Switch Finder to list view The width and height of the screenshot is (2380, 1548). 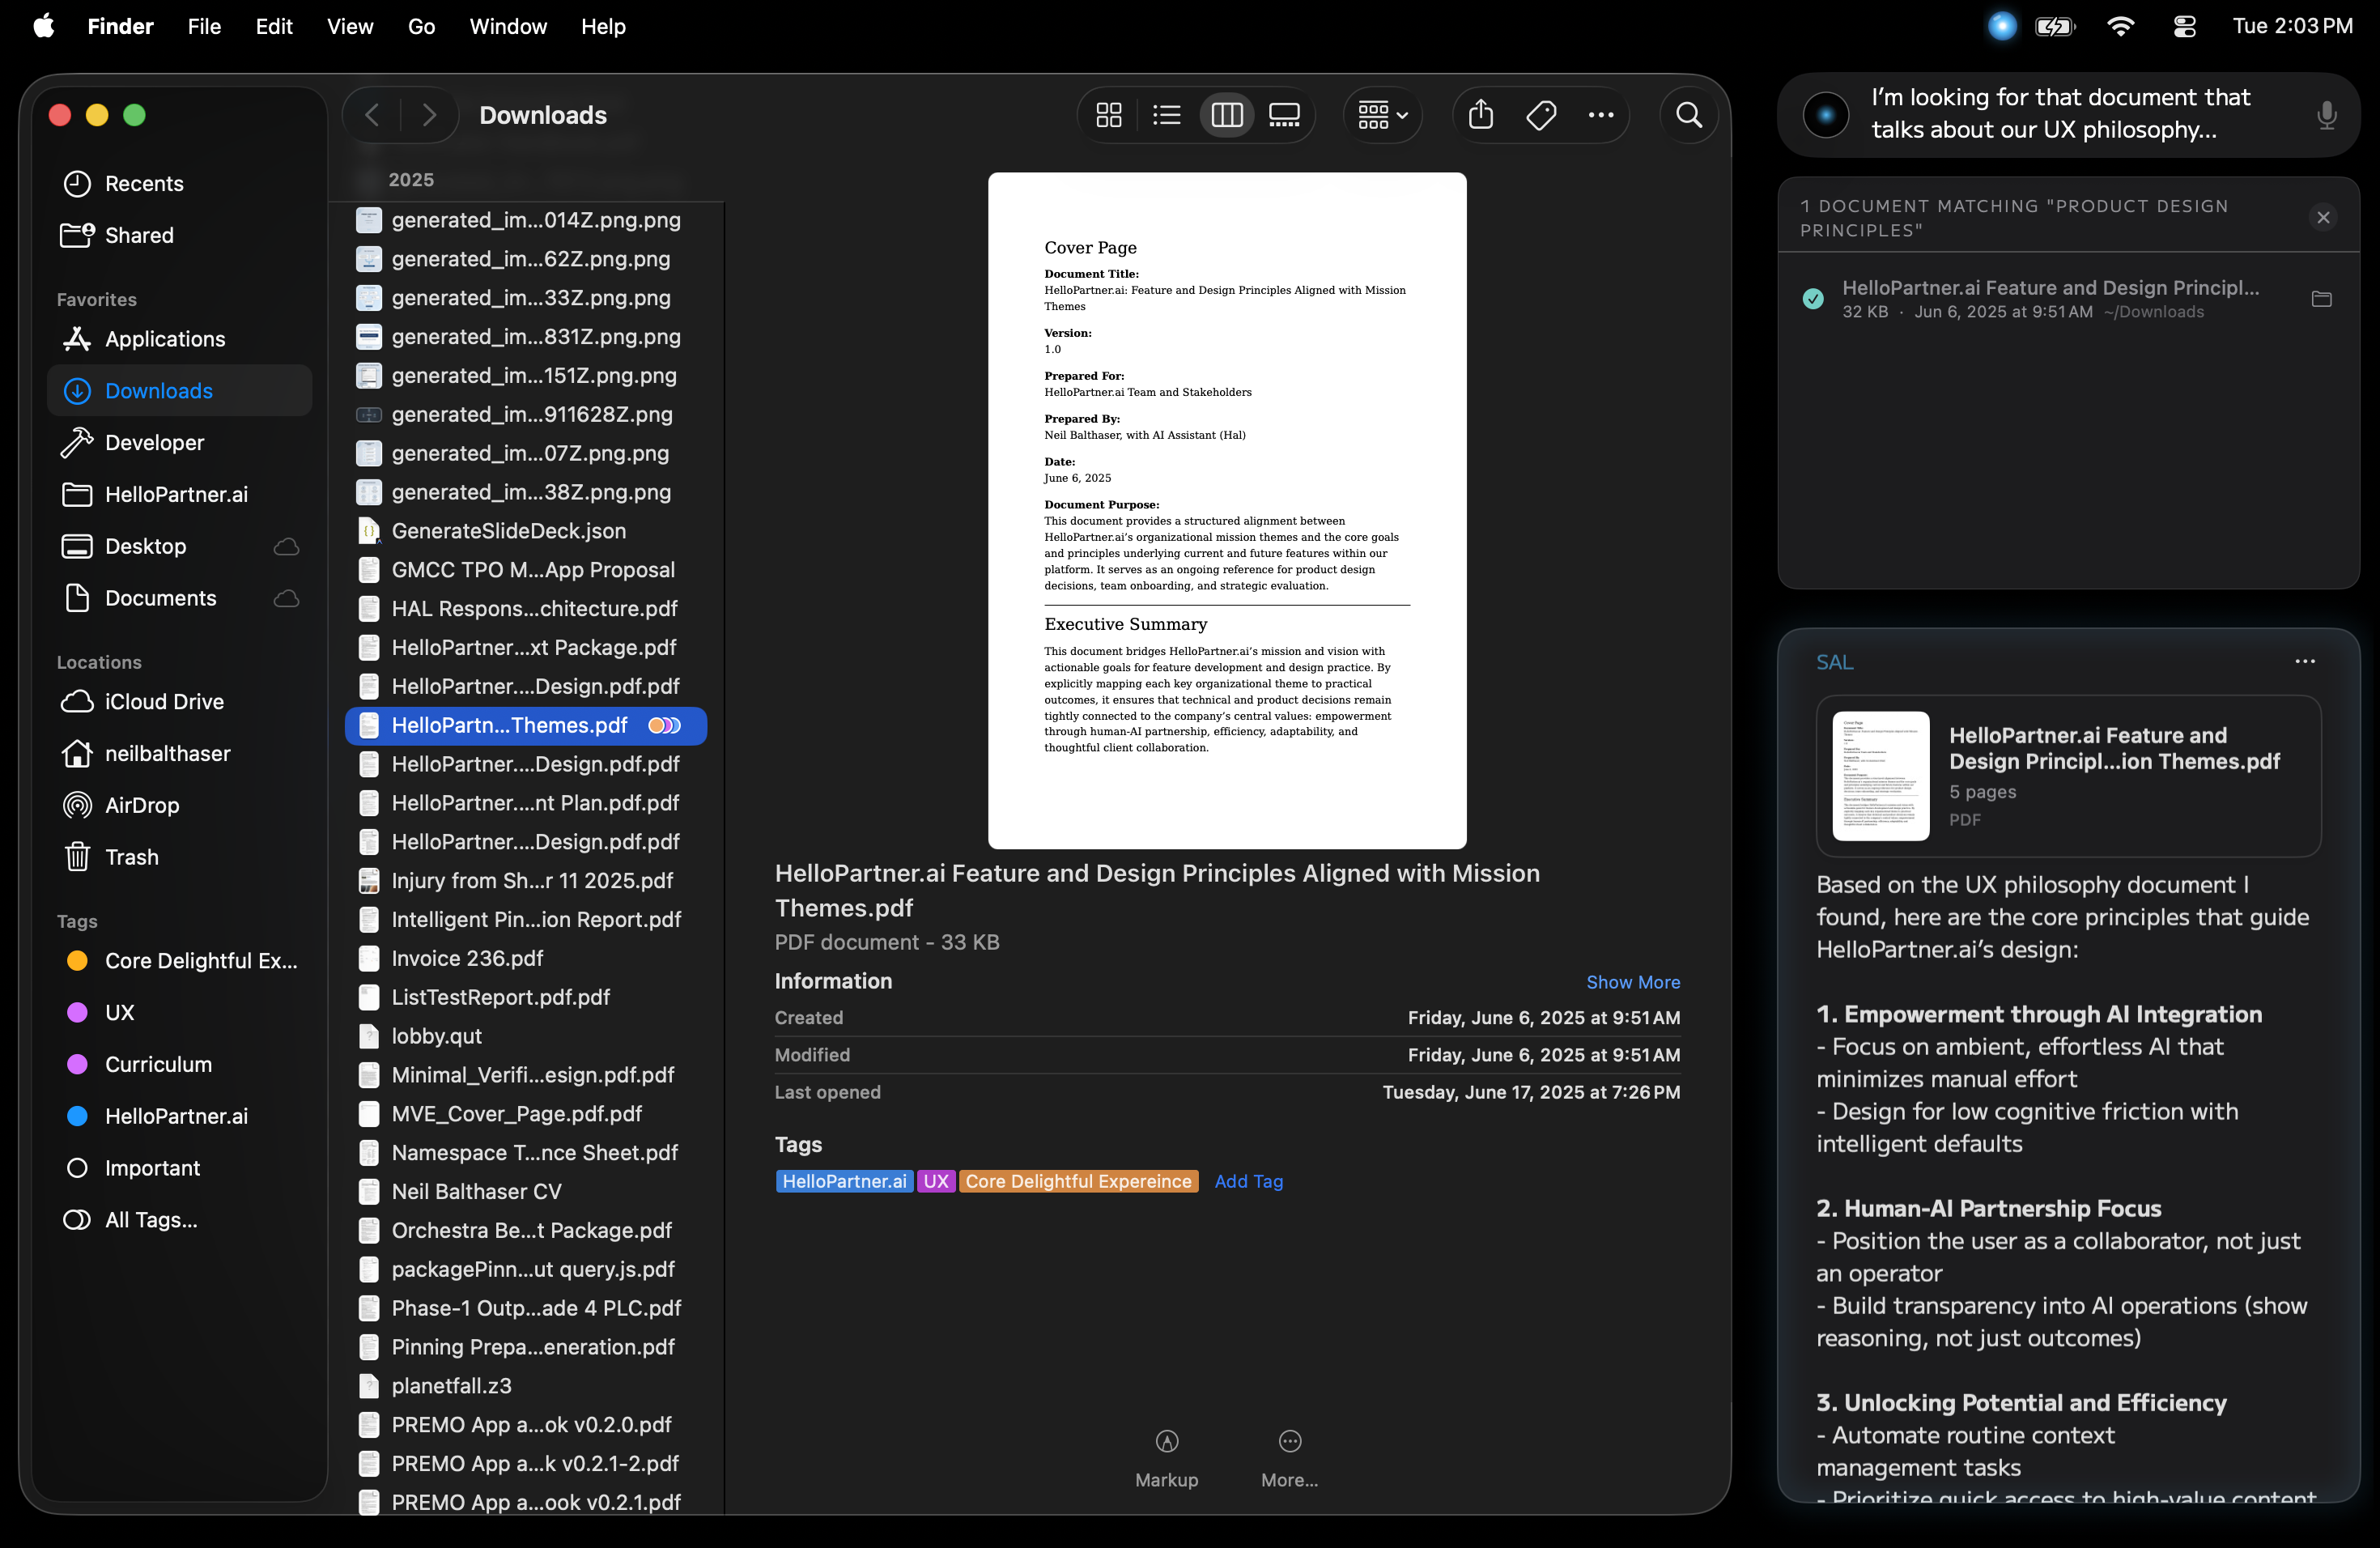(x=1166, y=115)
